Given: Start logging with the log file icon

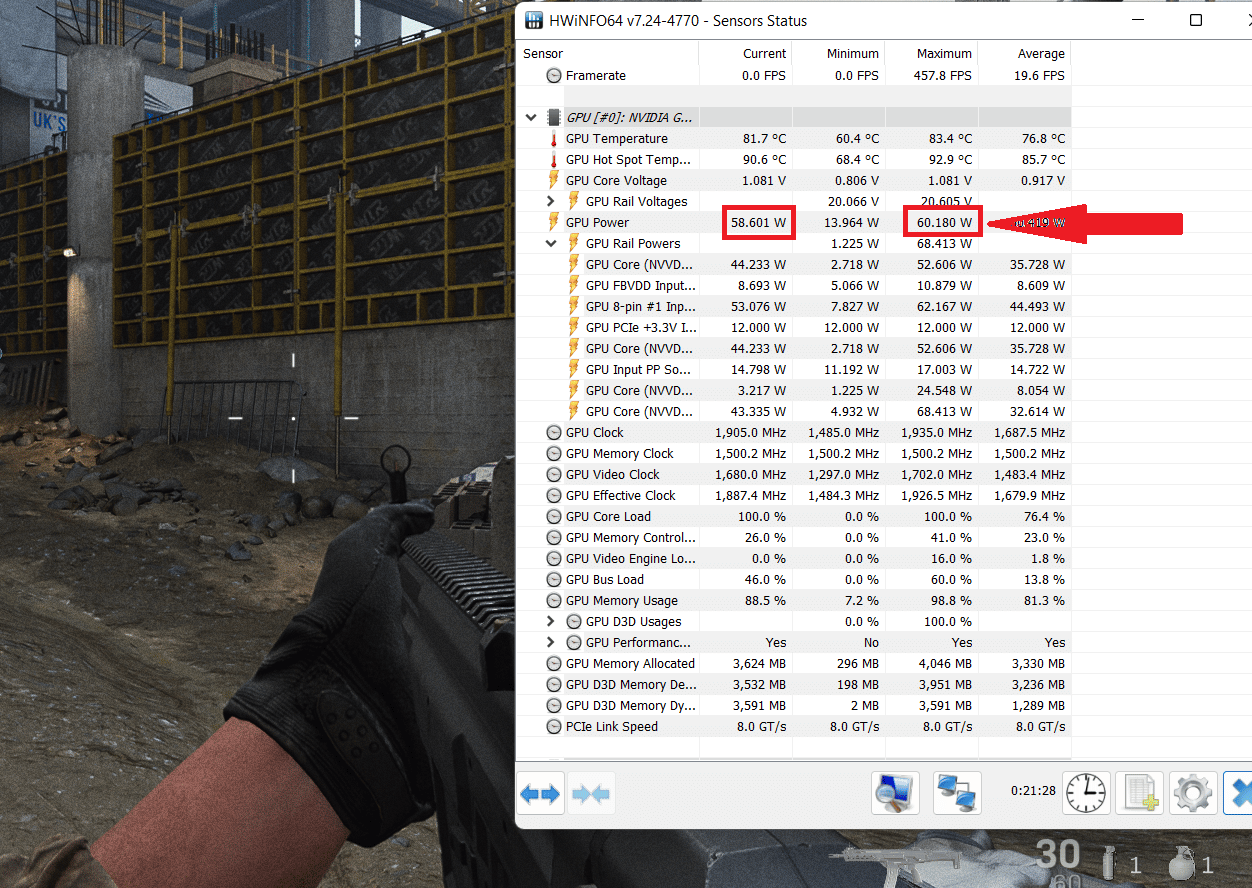Looking at the screenshot, I should (x=1140, y=792).
